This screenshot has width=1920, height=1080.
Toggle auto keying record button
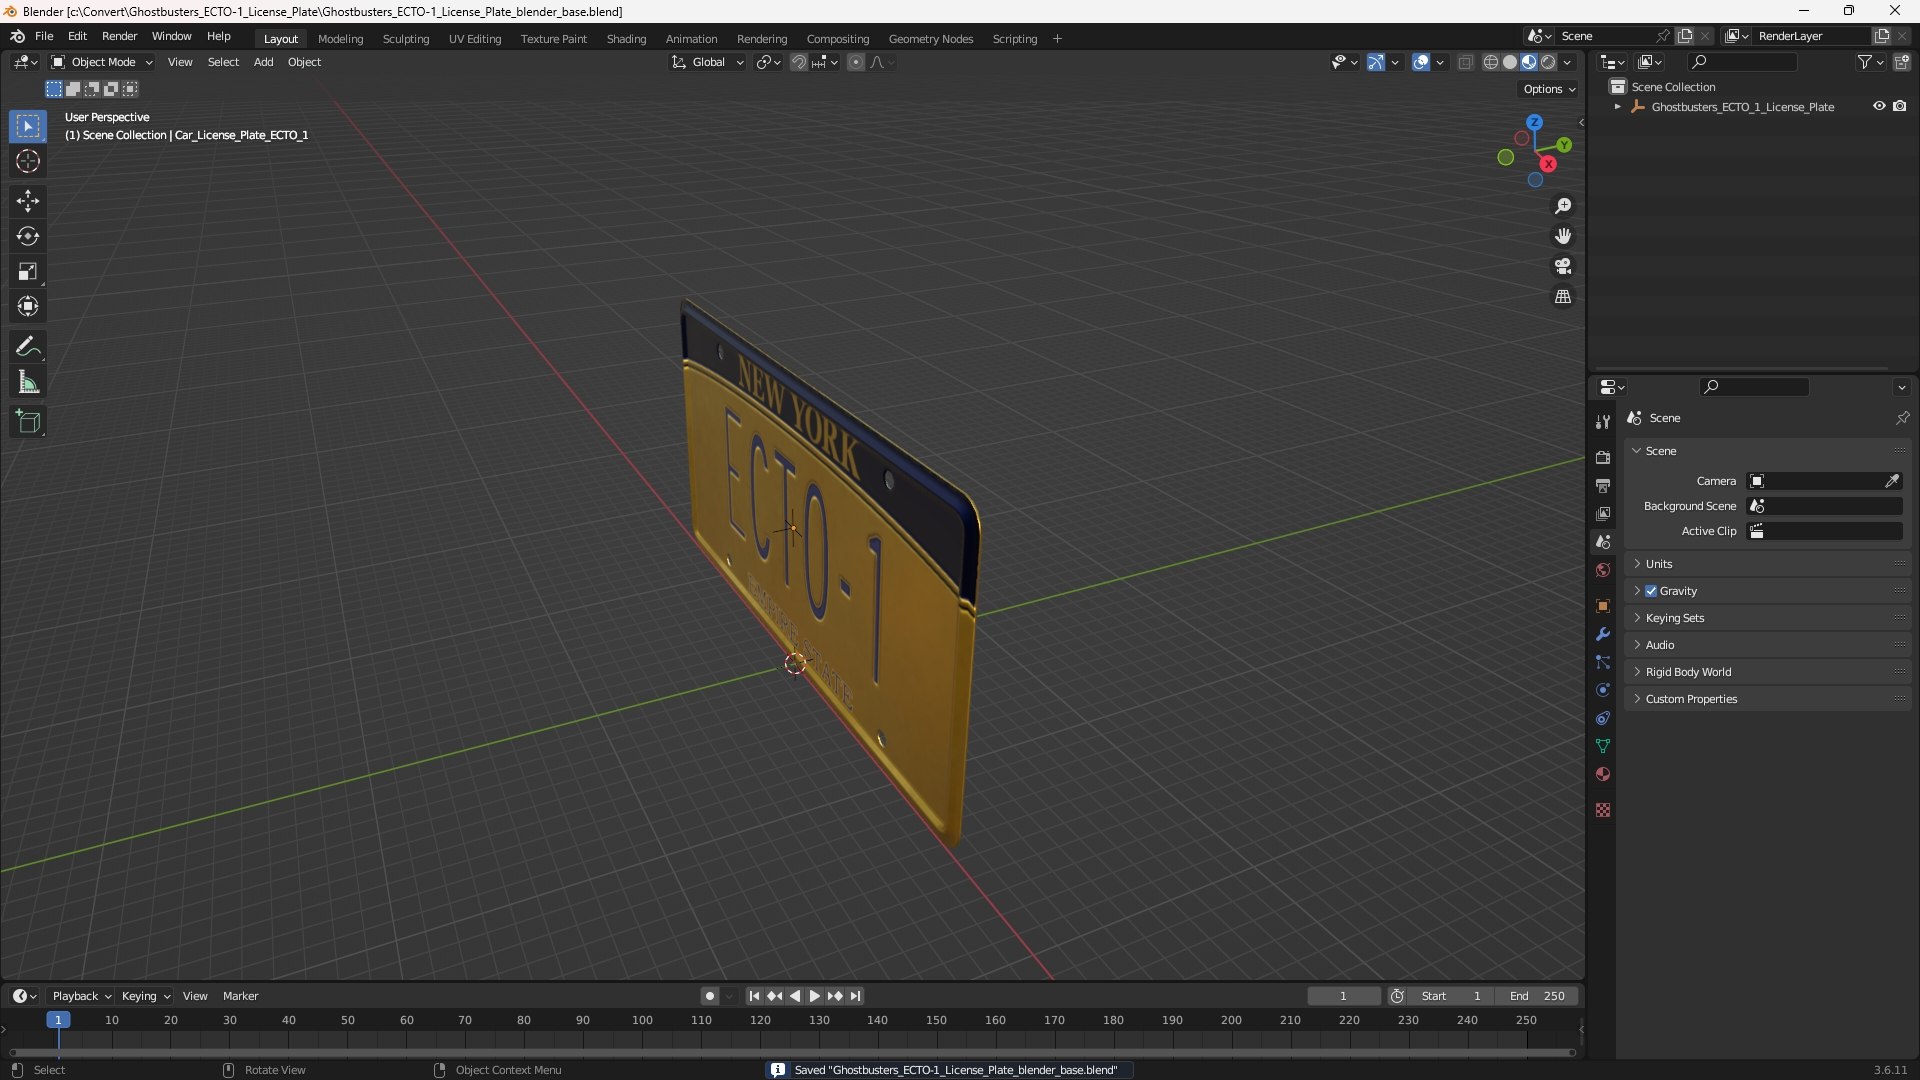(x=709, y=996)
